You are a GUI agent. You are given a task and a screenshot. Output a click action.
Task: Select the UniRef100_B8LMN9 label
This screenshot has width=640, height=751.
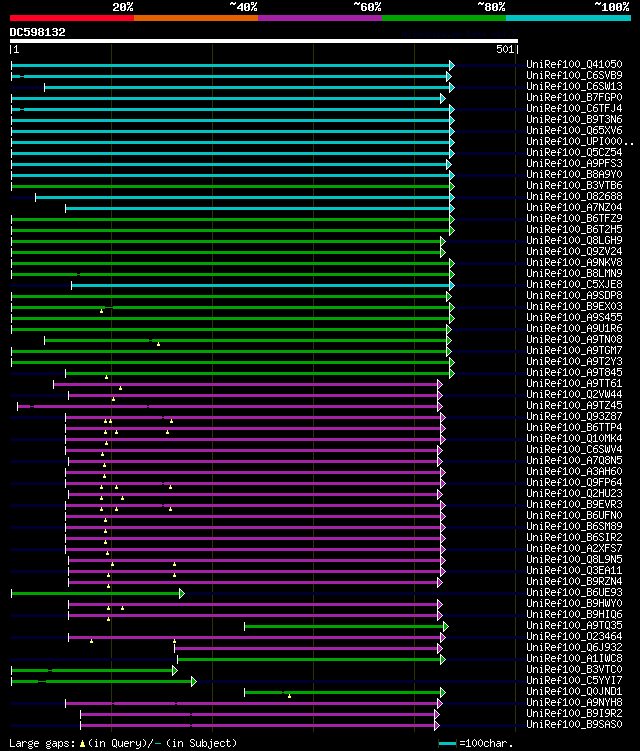coord(574,273)
